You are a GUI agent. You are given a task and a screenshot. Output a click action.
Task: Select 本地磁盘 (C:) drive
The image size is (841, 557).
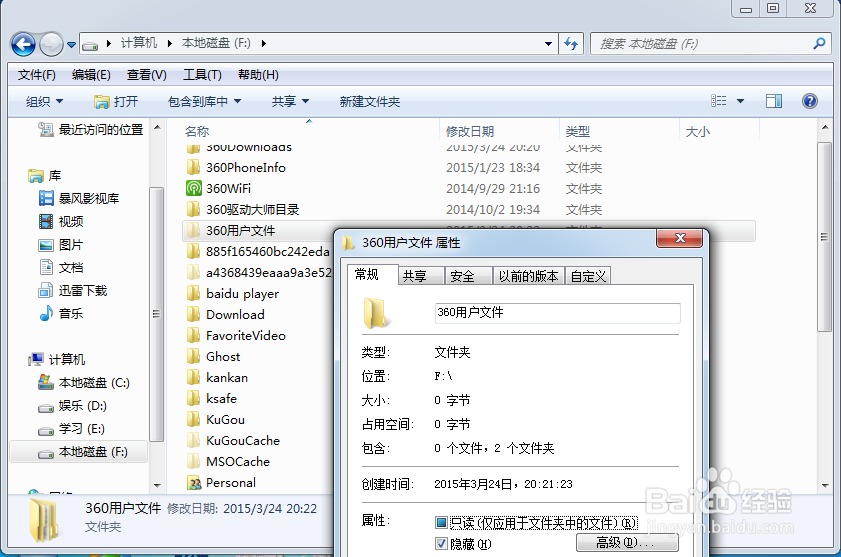(84, 383)
